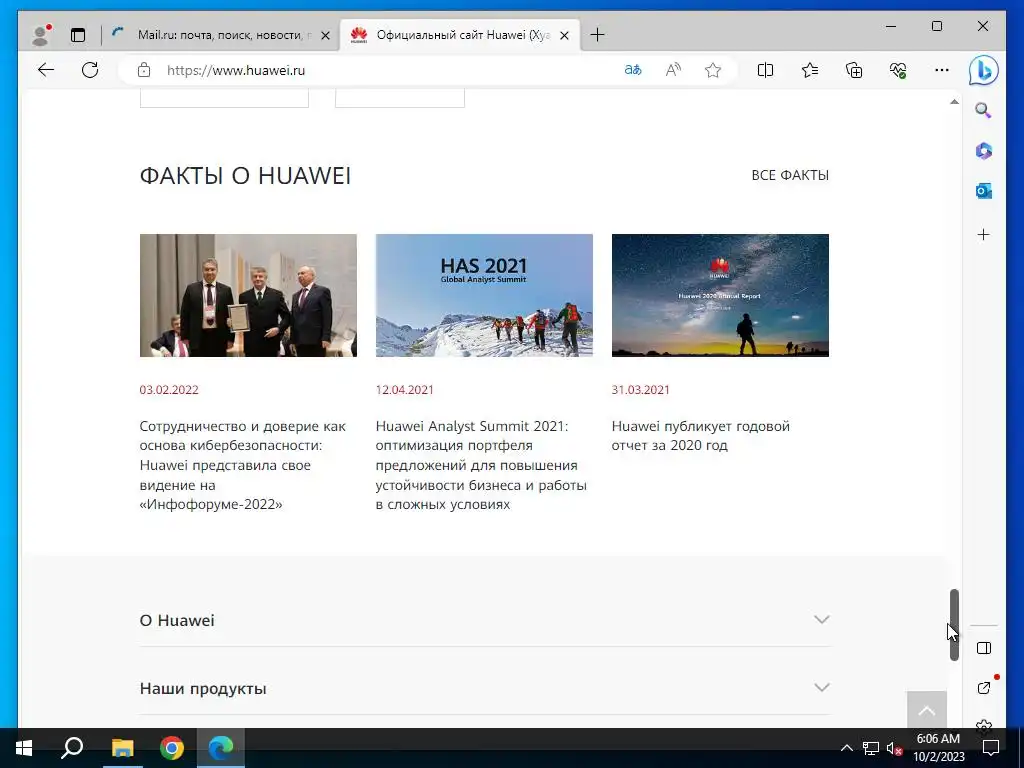Screen dimensions: 1024x768
Task: Open link in new window sidebar icon
Action: click(984, 688)
